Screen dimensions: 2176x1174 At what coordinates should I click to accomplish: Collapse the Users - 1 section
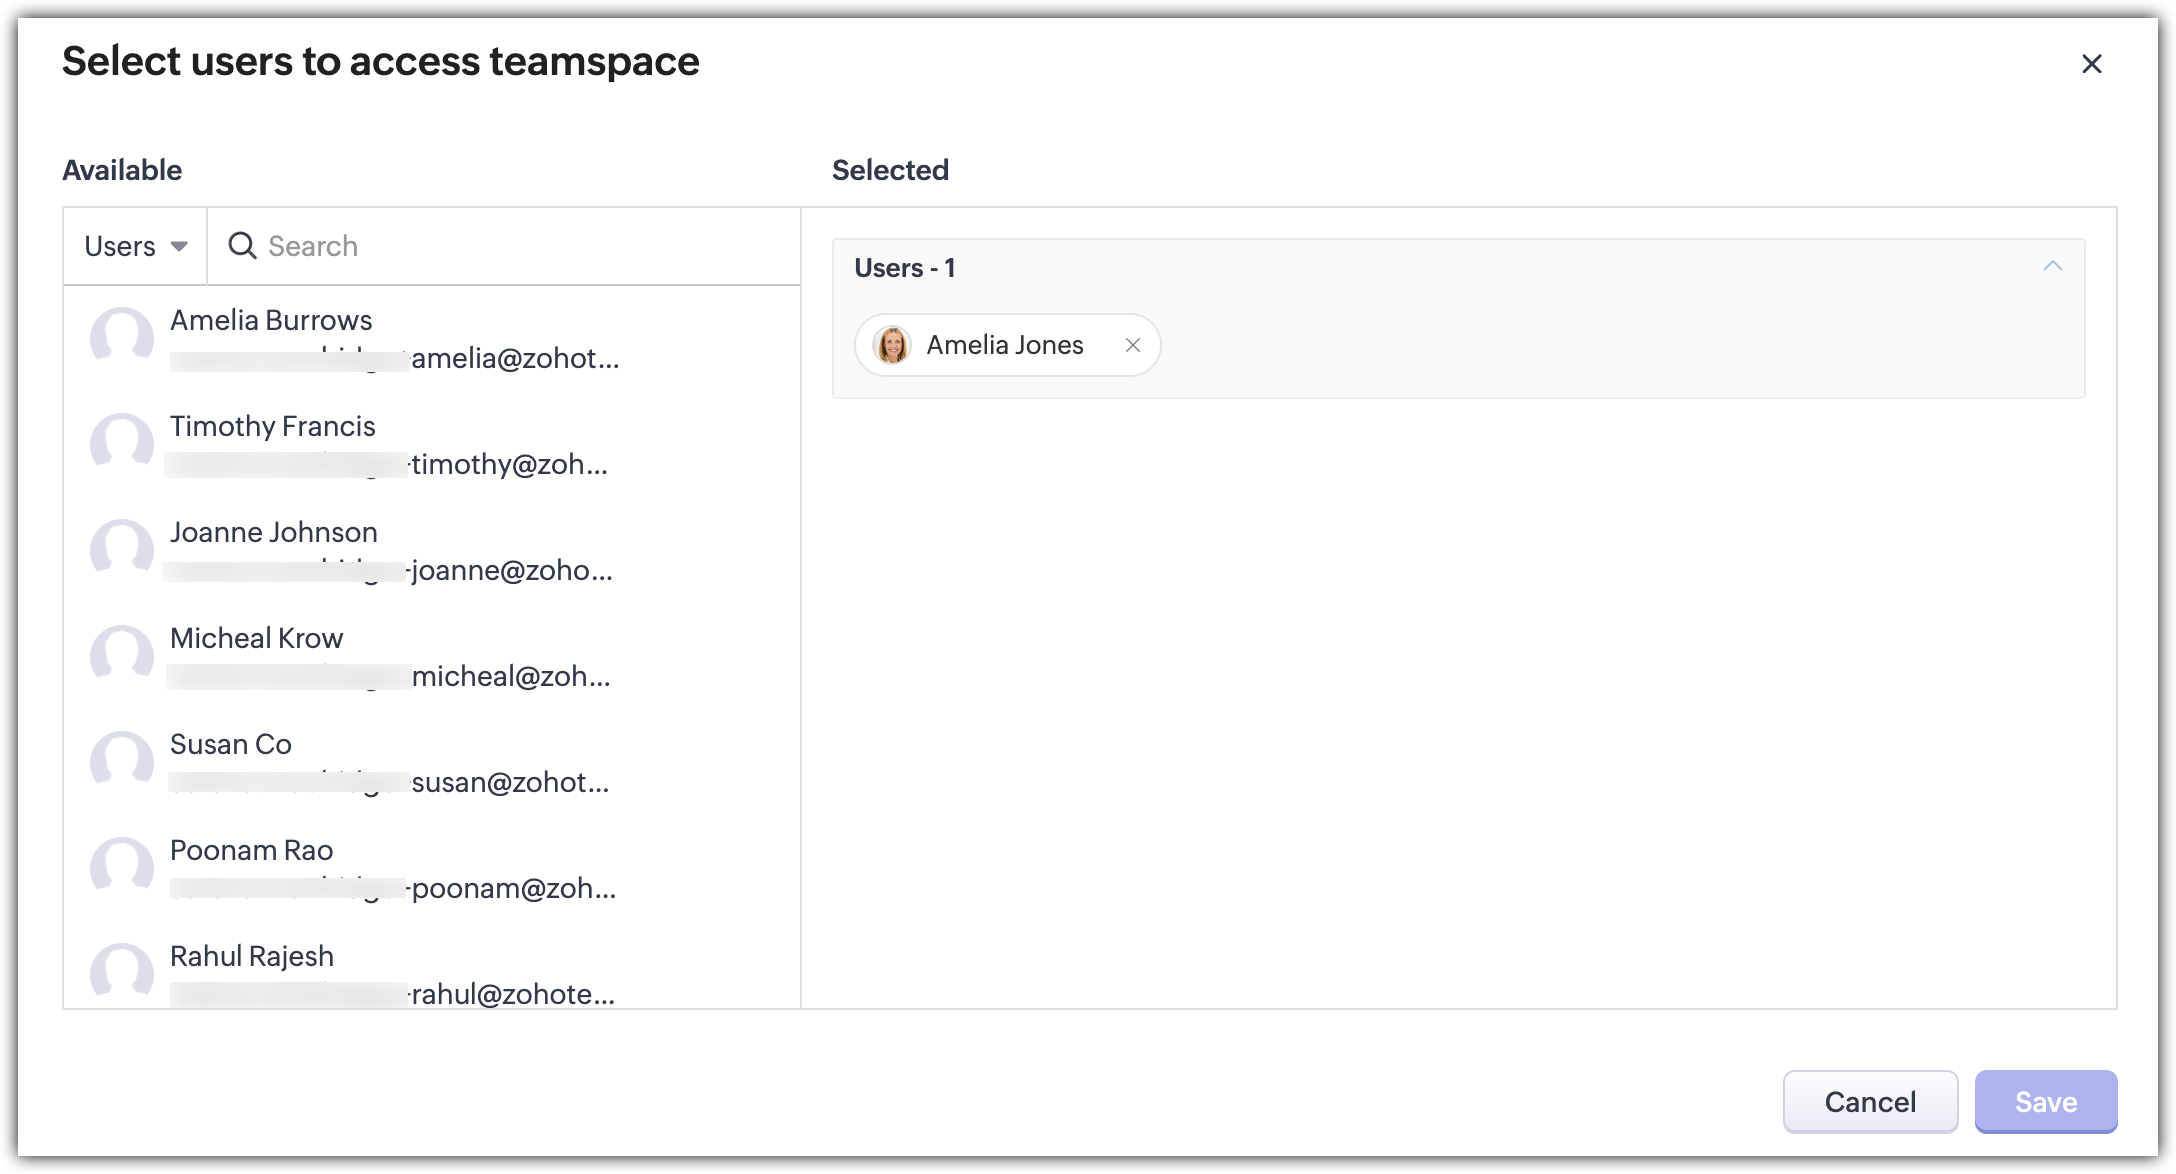coord(2052,267)
